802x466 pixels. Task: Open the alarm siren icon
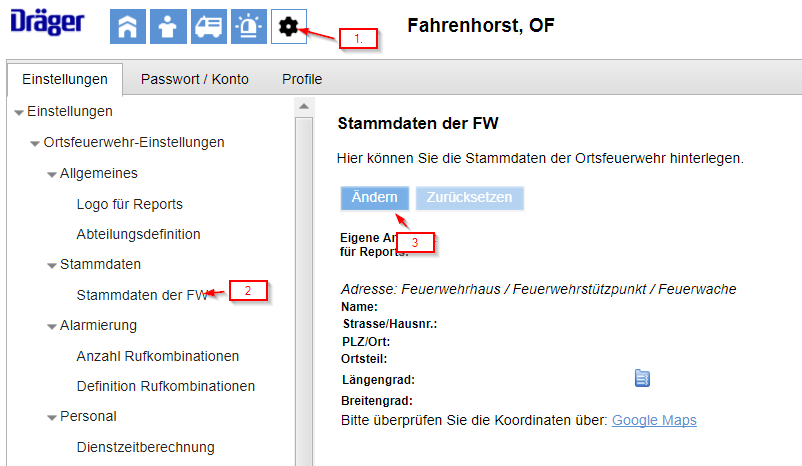[247, 27]
